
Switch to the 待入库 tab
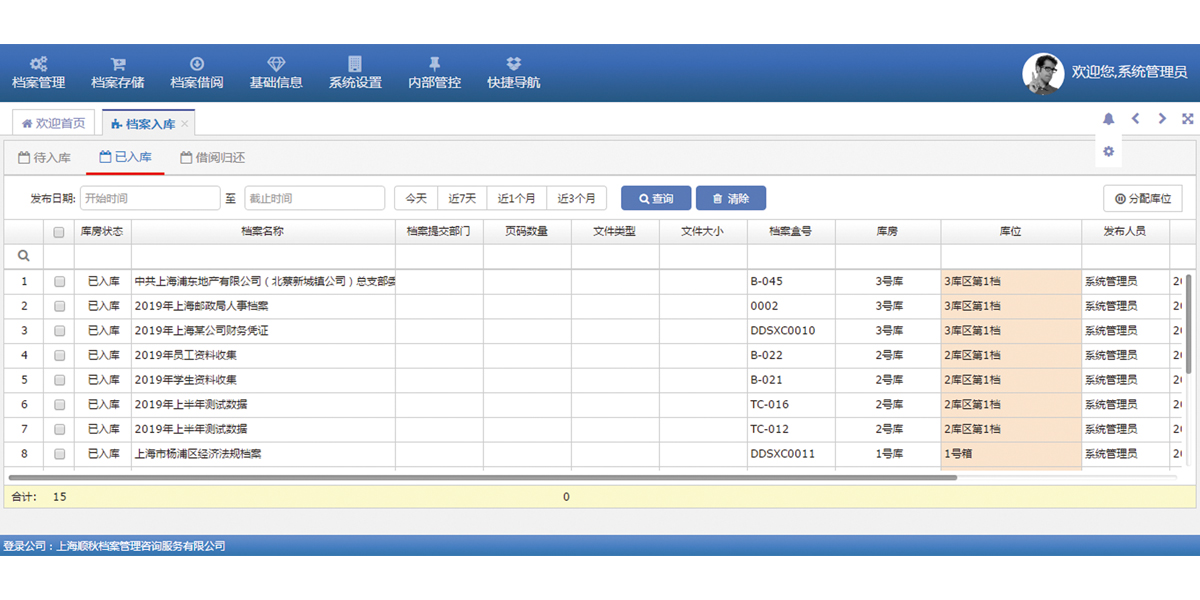pyautogui.click(x=44, y=158)
